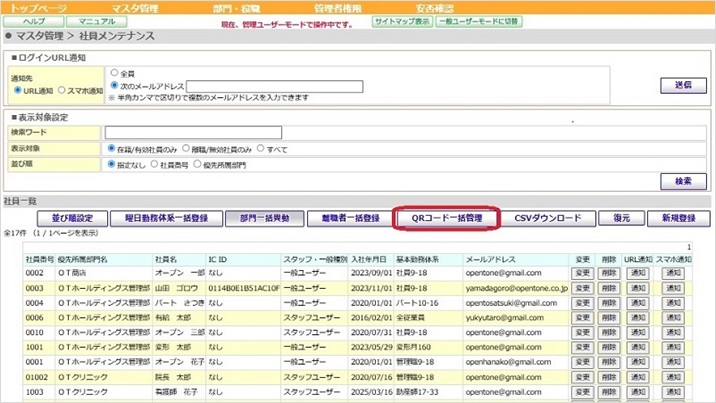716x403 pixels.
Task: Click CSVダウンロード button
Action: coord(548,218)
